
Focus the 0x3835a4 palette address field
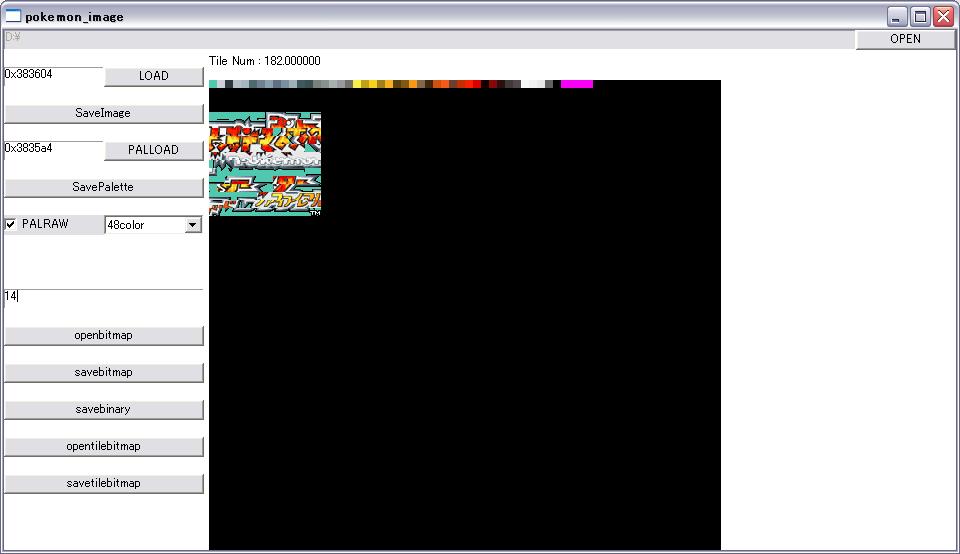coord(53,150)
